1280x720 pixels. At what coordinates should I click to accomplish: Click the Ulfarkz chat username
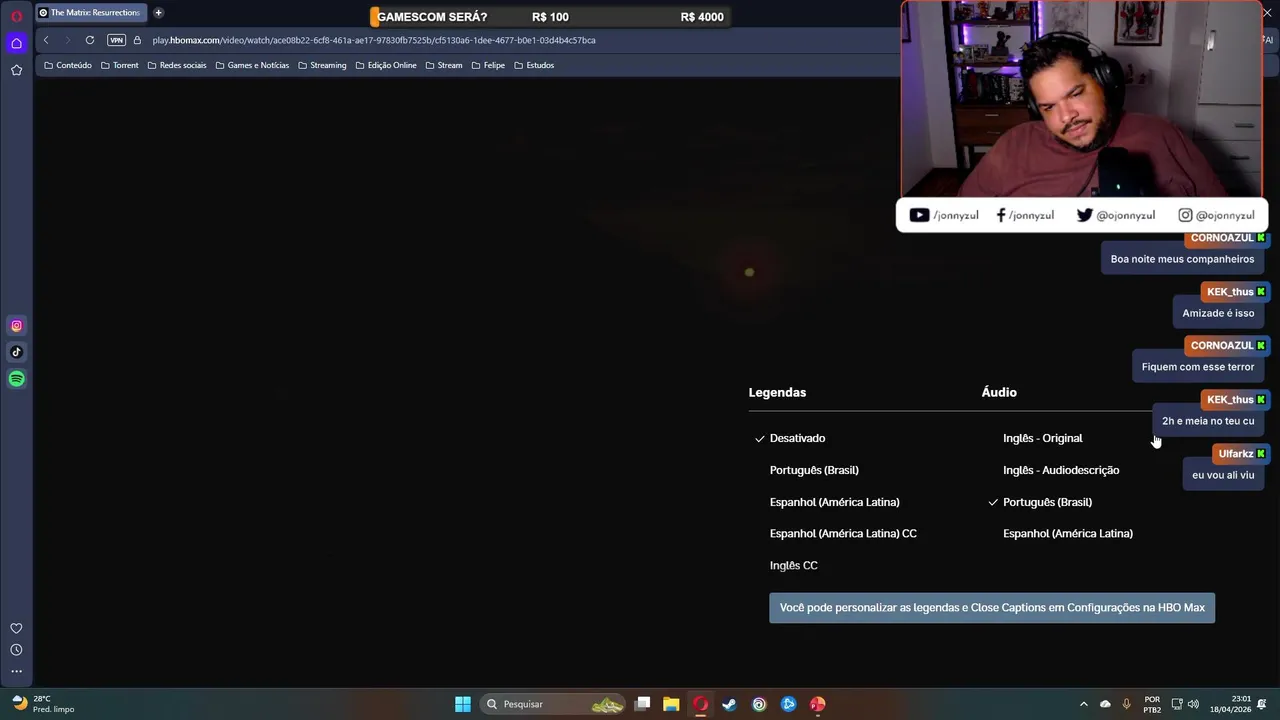pos(1236,454)
